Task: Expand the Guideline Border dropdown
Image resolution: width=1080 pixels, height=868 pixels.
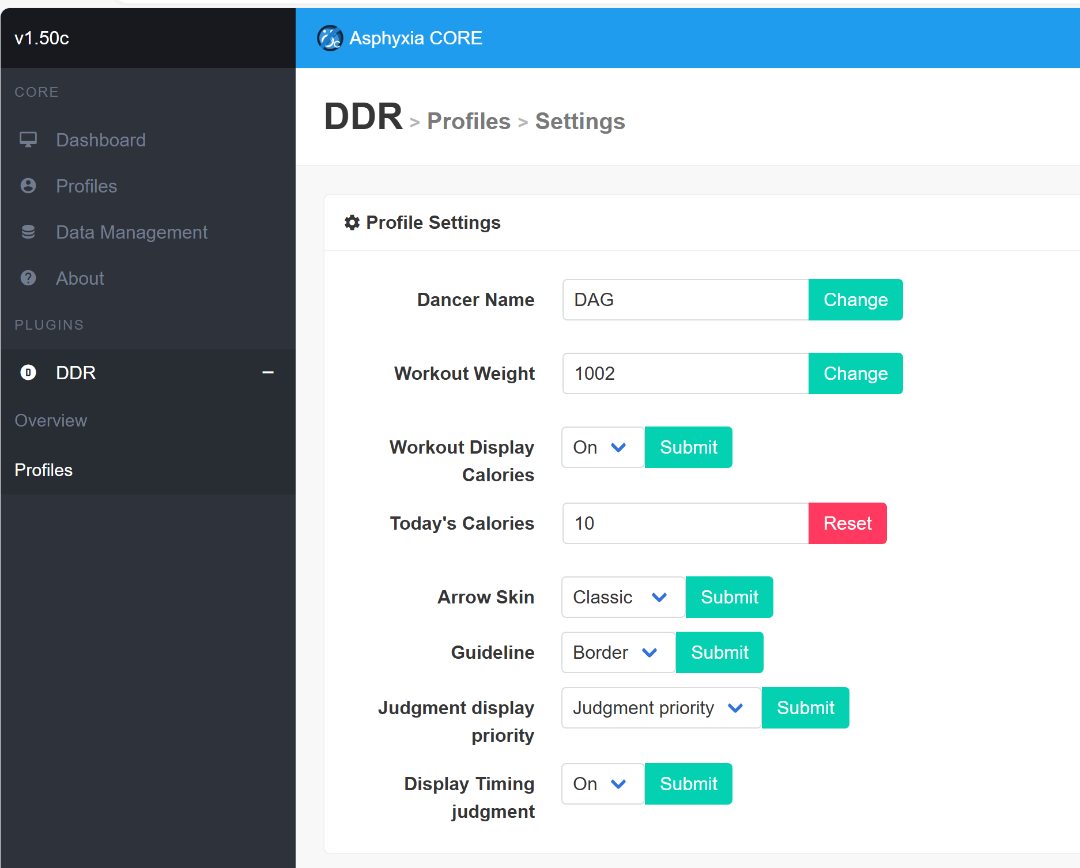Action: click(617, 652)
